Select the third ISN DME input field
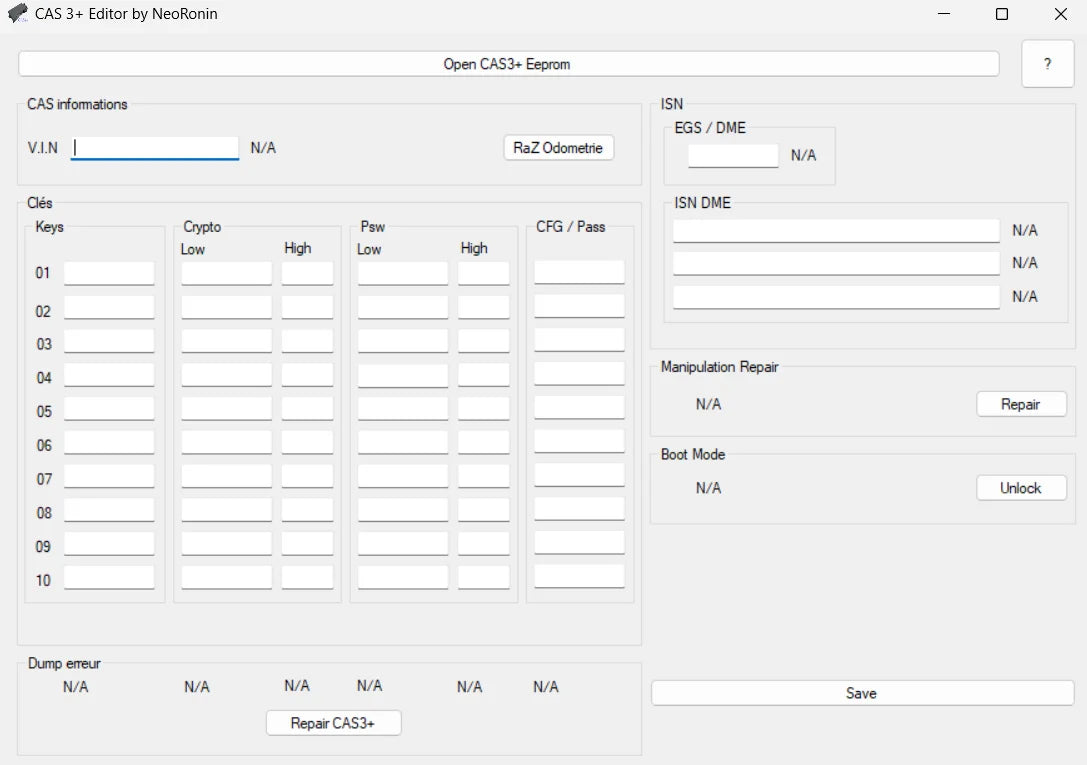The width and height of the screenshot is (1087, 765). click(x=836, y=297)
